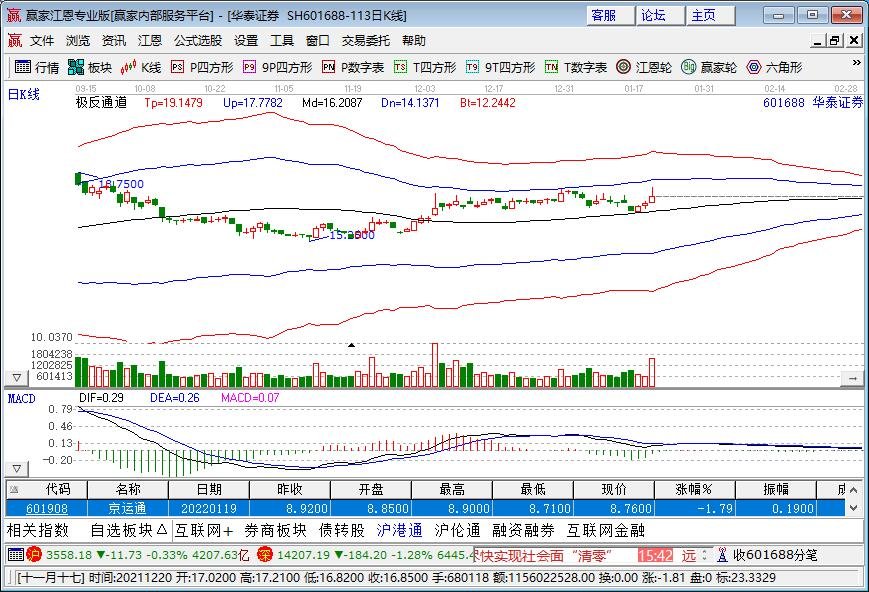Sort table by 最高 column header
This screenshot has height=592, width=869.
coord(452,489)
